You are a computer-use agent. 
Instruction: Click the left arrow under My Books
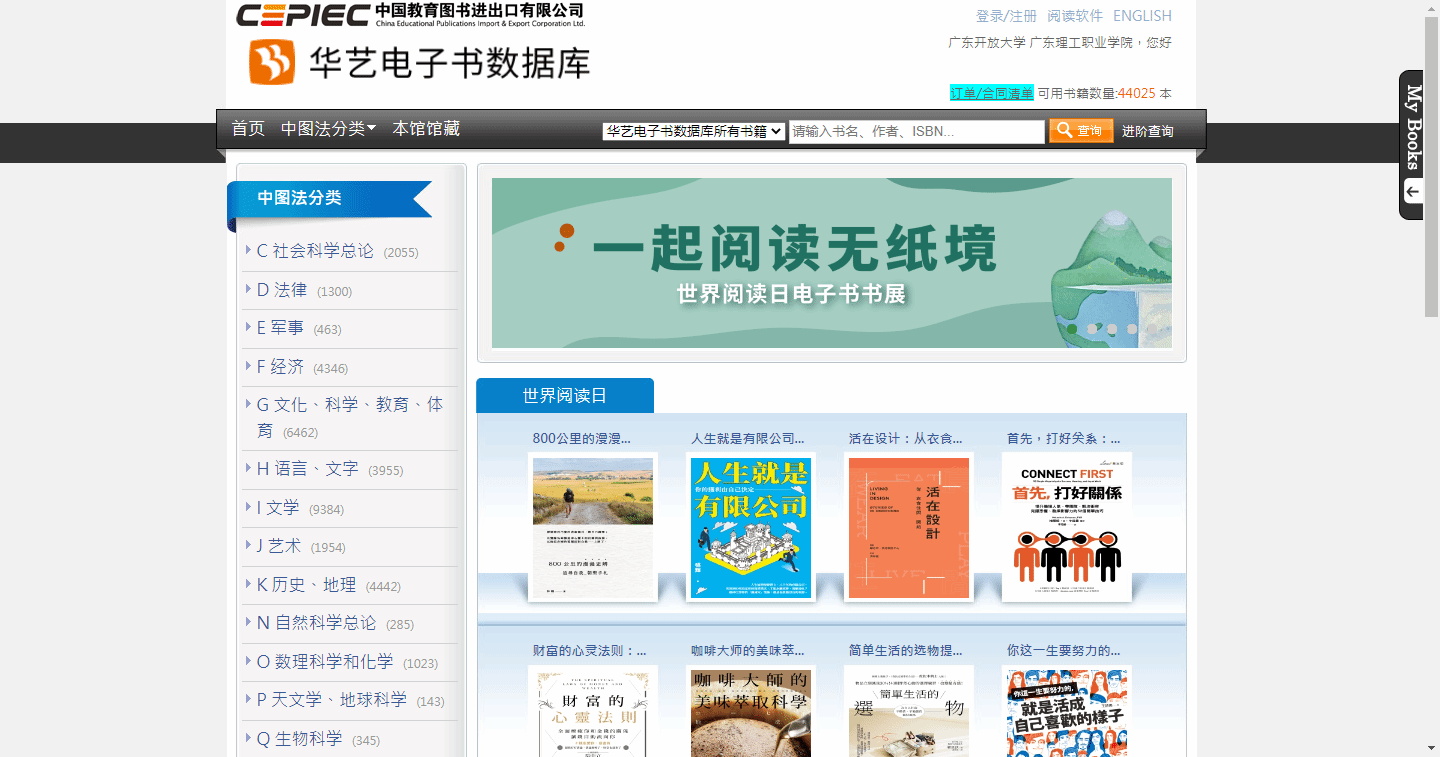point(1413,192)
